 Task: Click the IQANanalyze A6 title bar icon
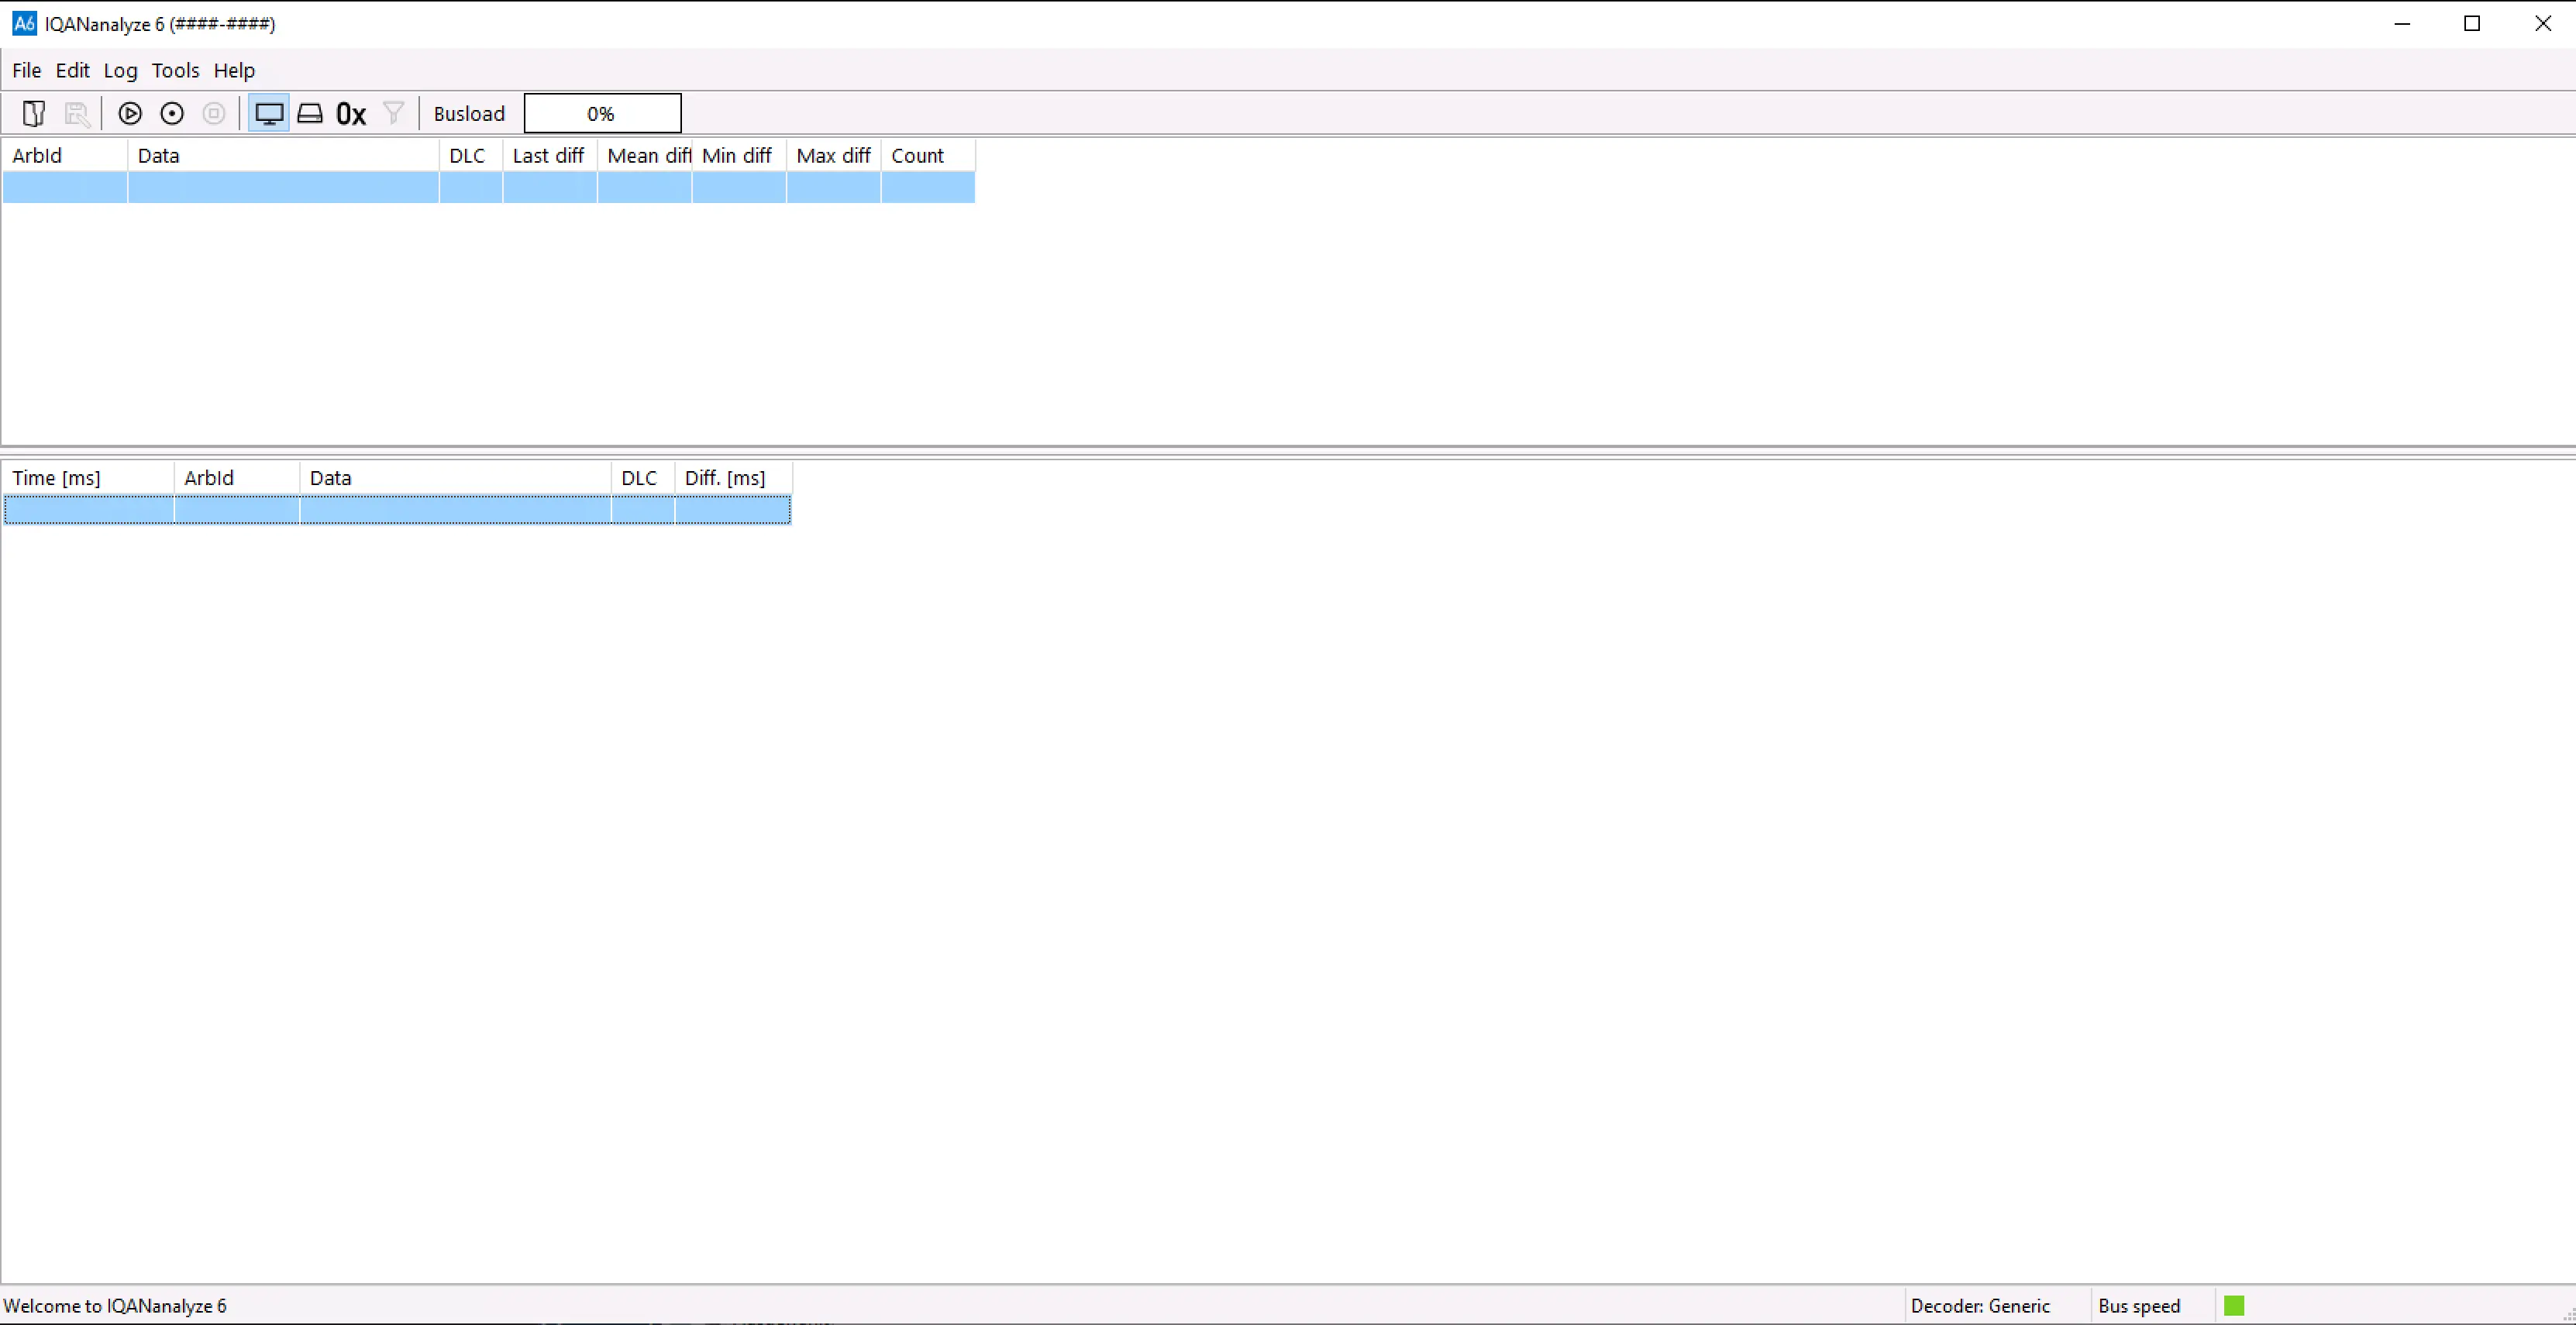[x=23, y=23]
